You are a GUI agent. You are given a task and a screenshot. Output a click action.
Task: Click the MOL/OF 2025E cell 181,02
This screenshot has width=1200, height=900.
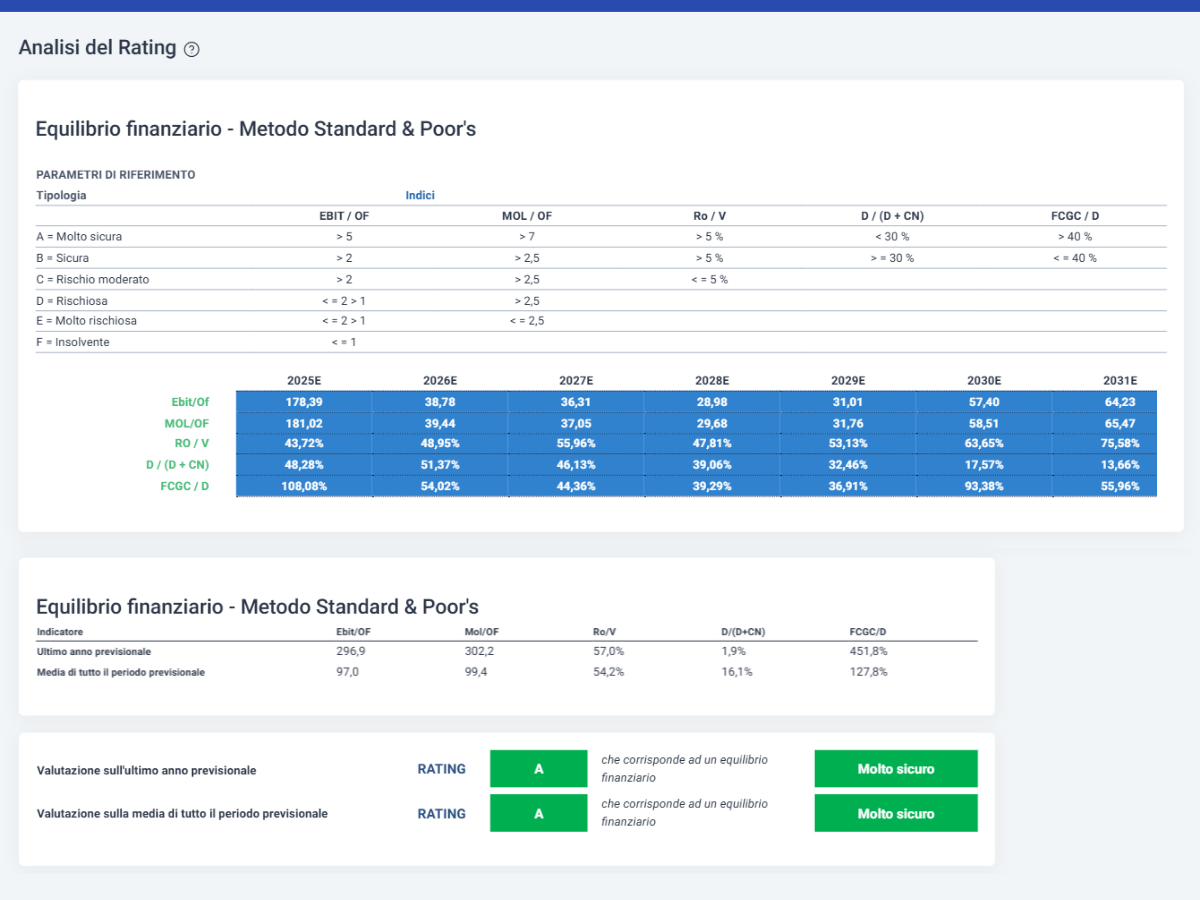pos(304,423)
